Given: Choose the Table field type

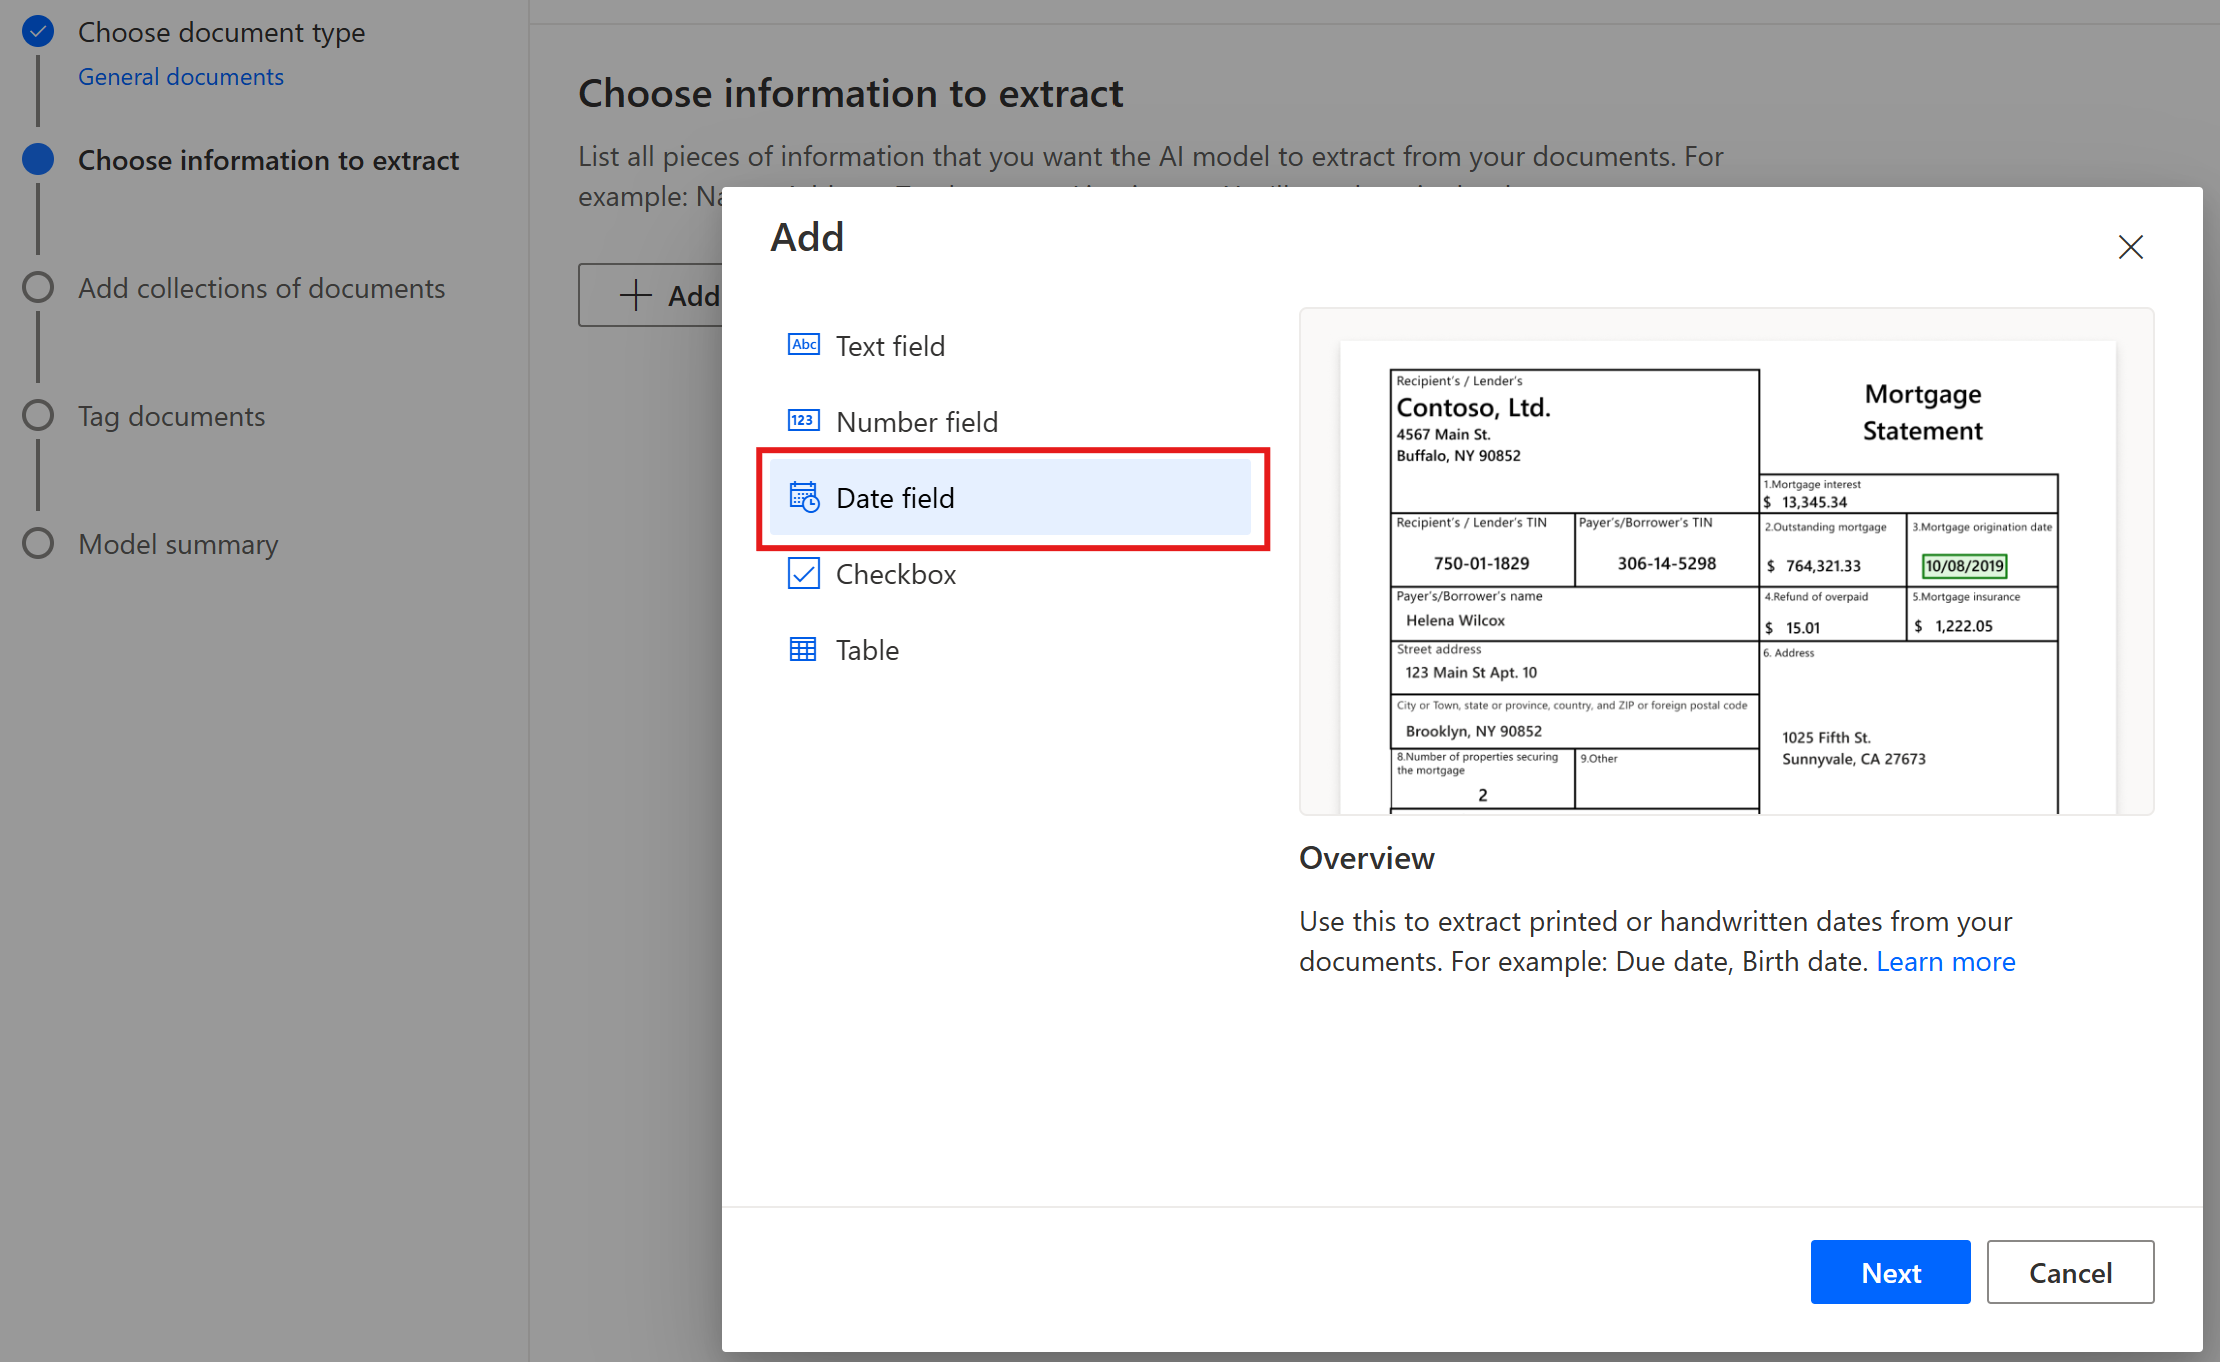Looking at the screenshot, I should pos(867,650).
